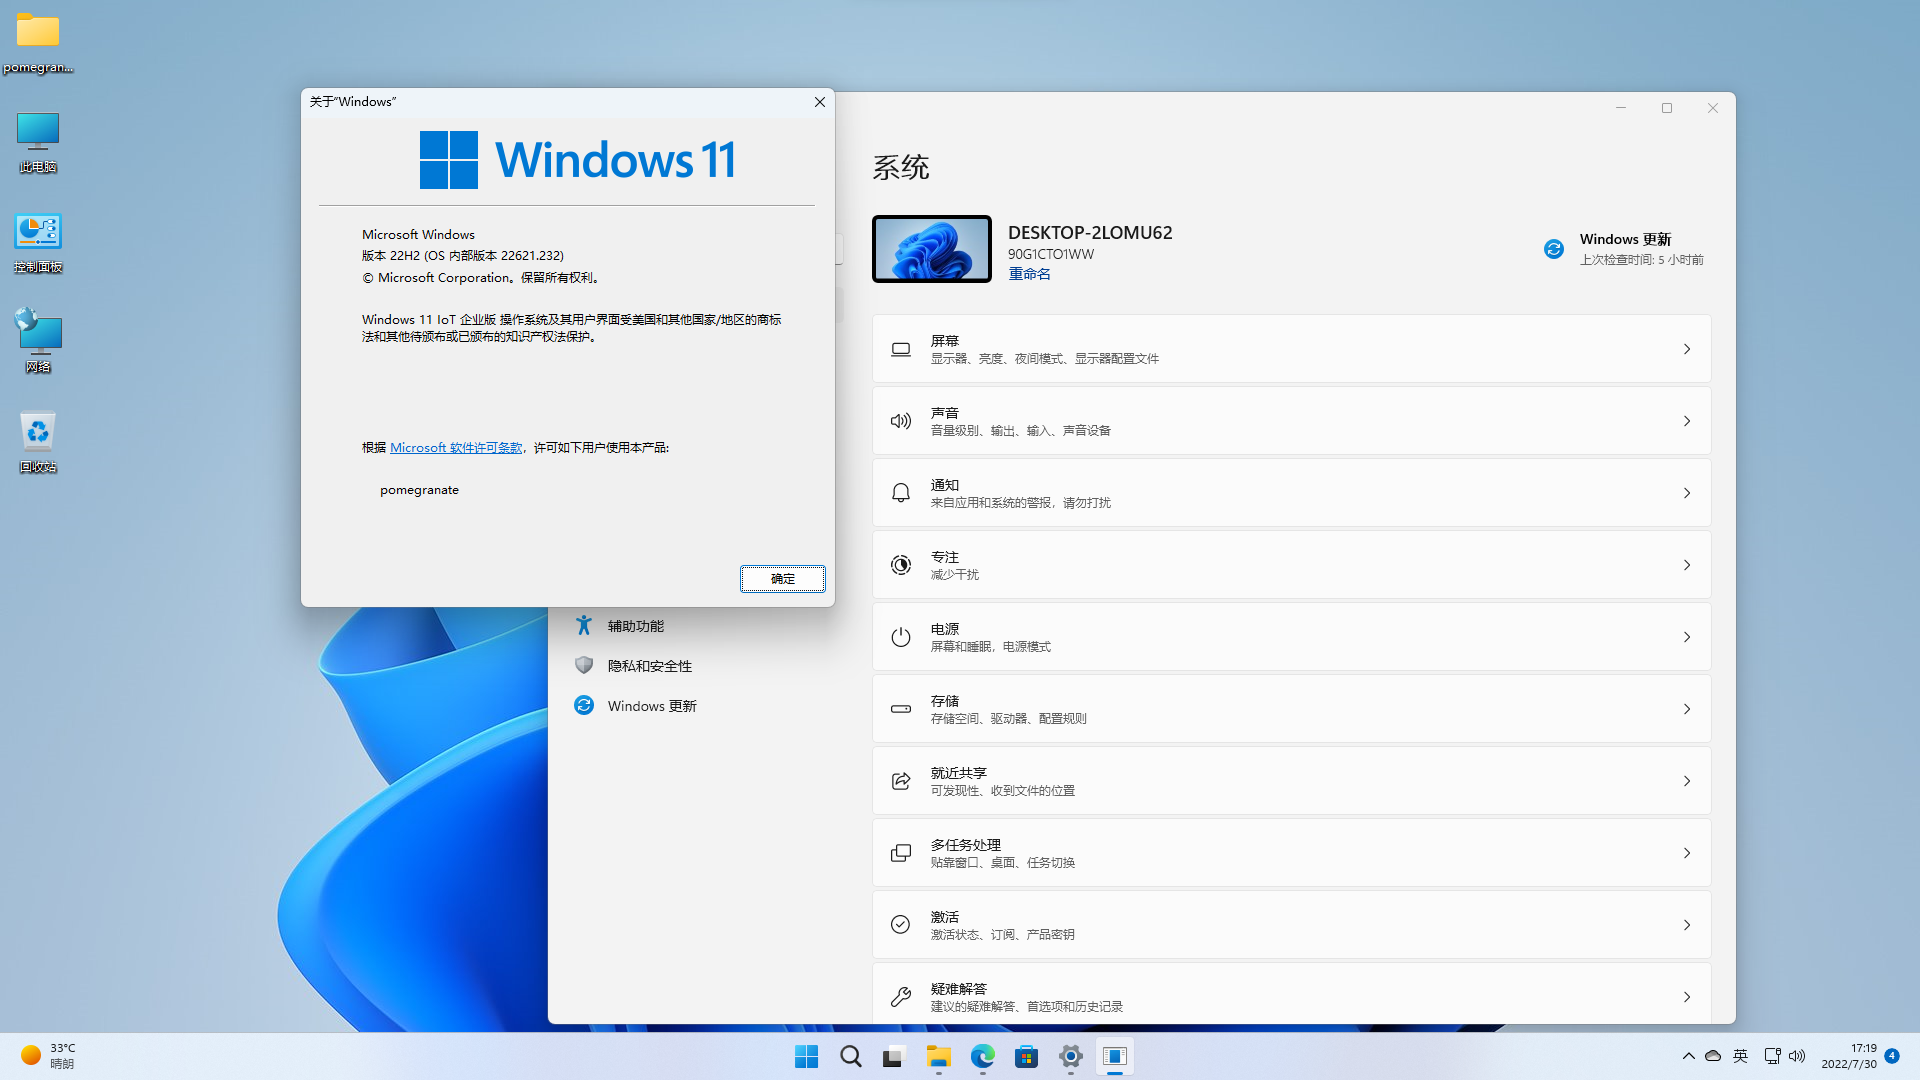
Task: Open Recycle Bin (回收站) desktop icon
Action: 38,442
